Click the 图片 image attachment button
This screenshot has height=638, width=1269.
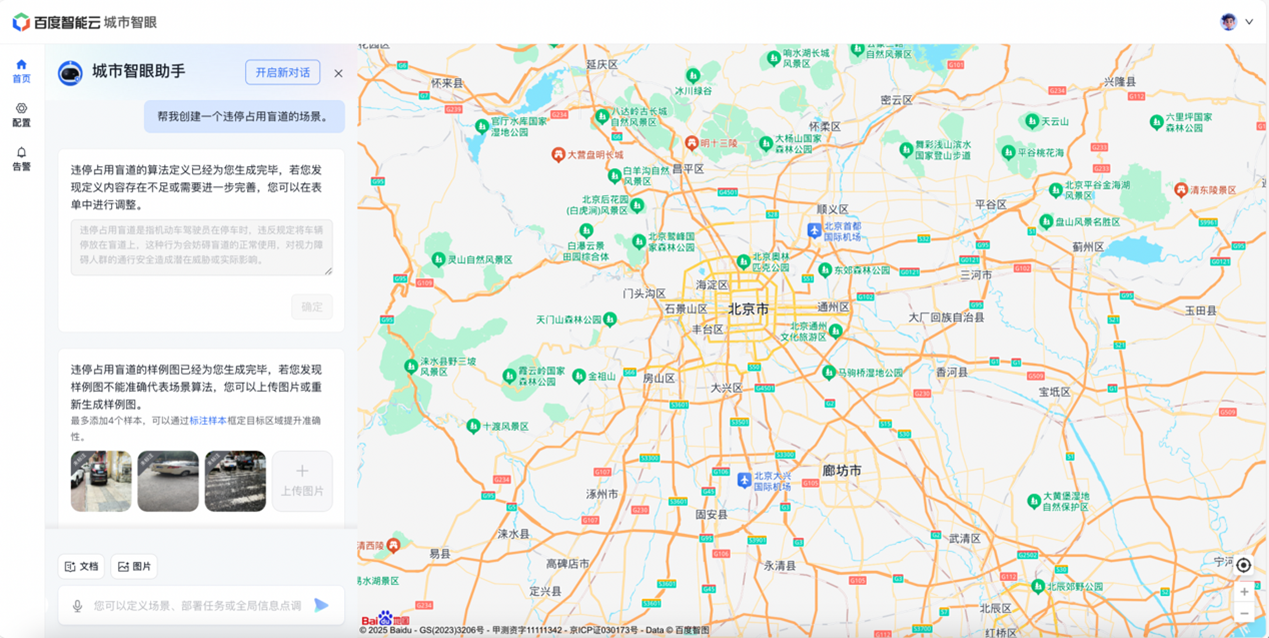click(x=134, y=566)
